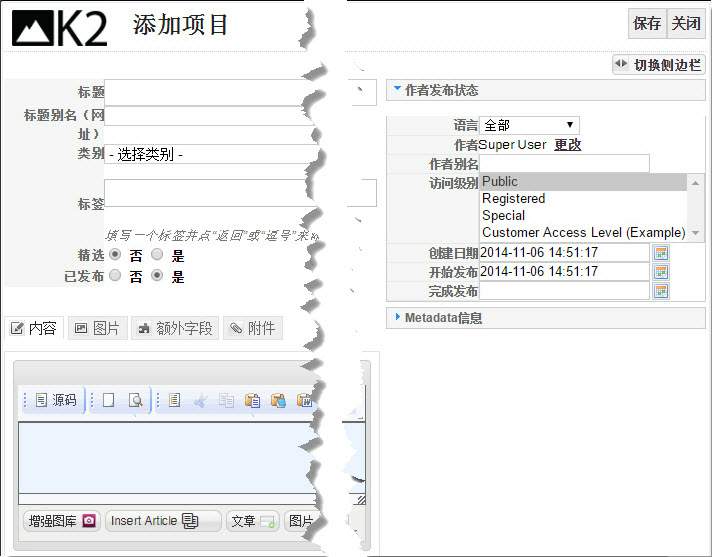Open the 语言 dropdown showing 全部
712x557 pixels.
529,125
